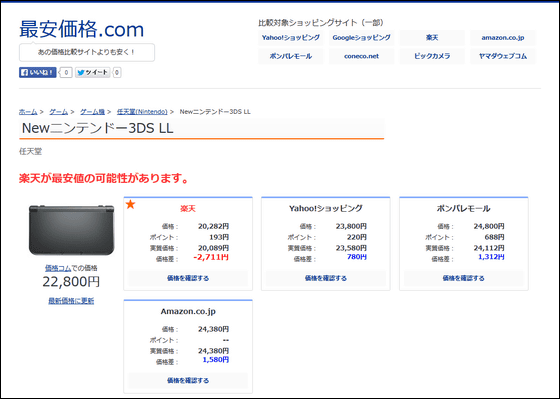
Task: Click the 楽天が最安値の可能性があります。 message
Action: tap(104, 178)
